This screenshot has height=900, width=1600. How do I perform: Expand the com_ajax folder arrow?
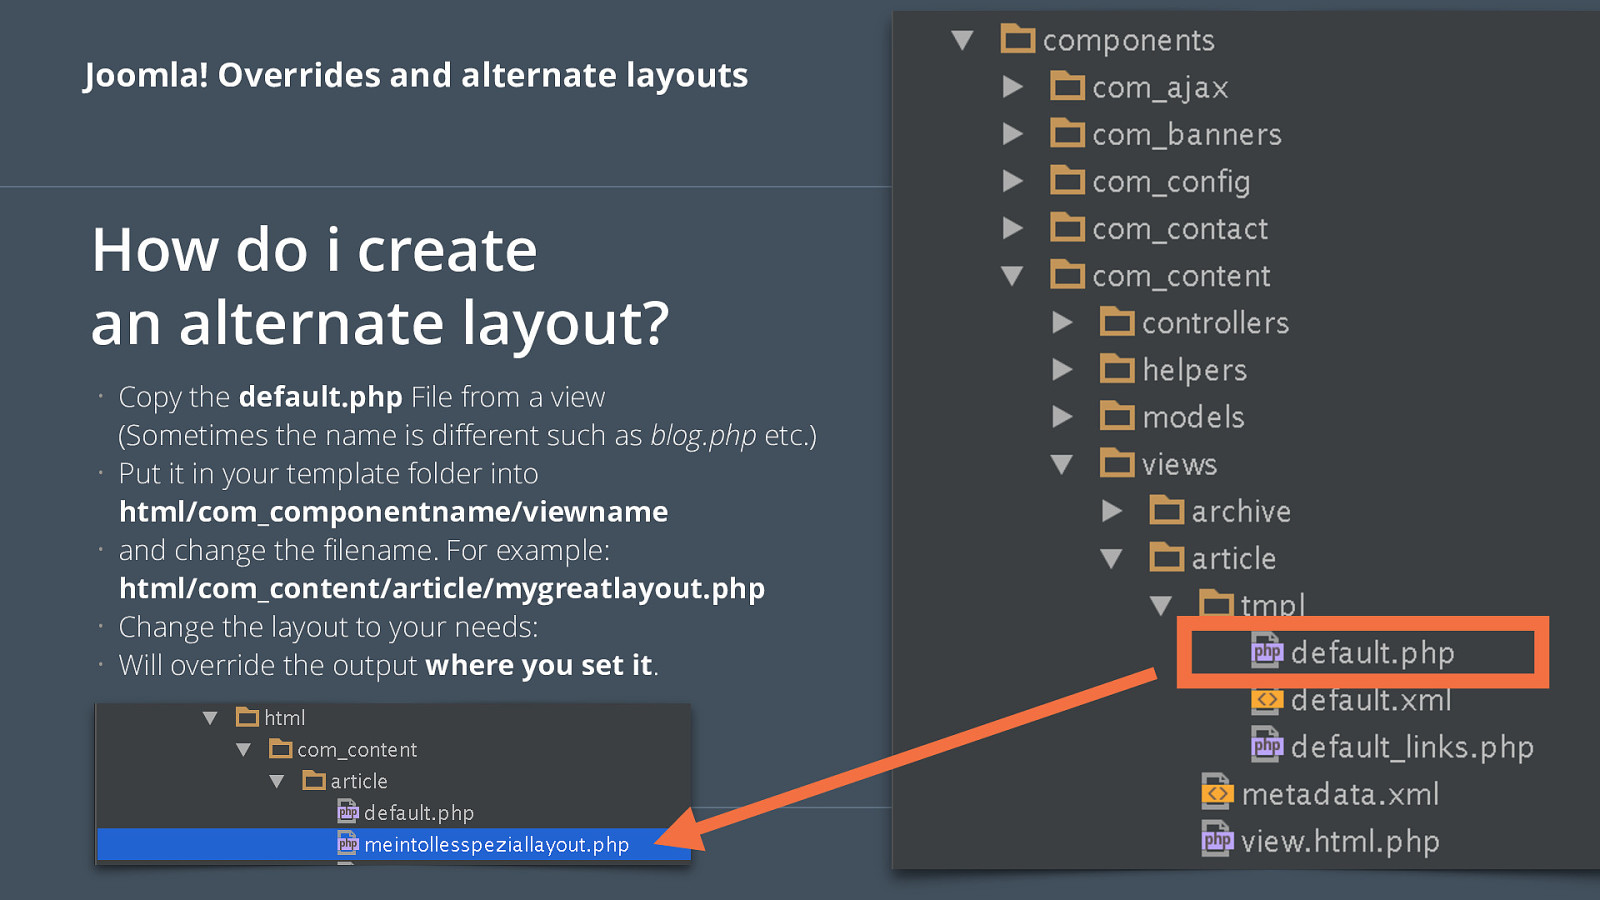pyautogui.click(x=1013, y=87)
